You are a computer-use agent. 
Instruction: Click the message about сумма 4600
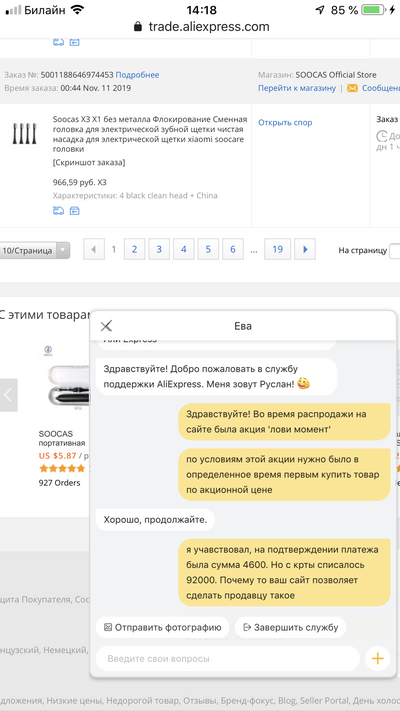pyautogui.click(x=284, y=572)
